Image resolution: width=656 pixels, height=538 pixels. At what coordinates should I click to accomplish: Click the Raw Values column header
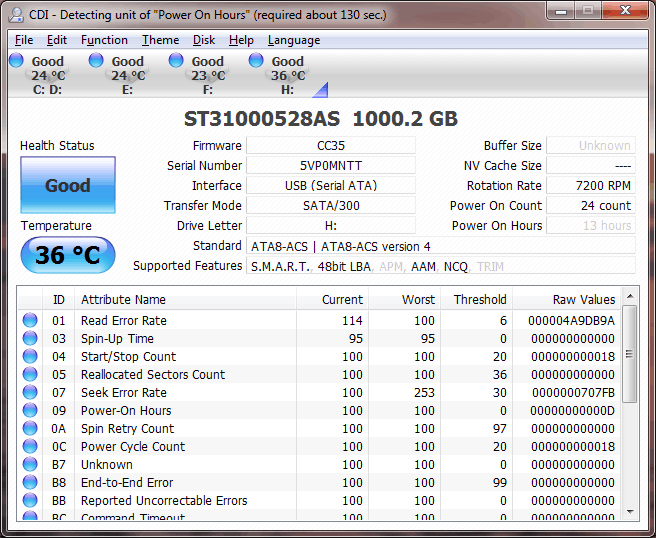[x=566, y=299]
